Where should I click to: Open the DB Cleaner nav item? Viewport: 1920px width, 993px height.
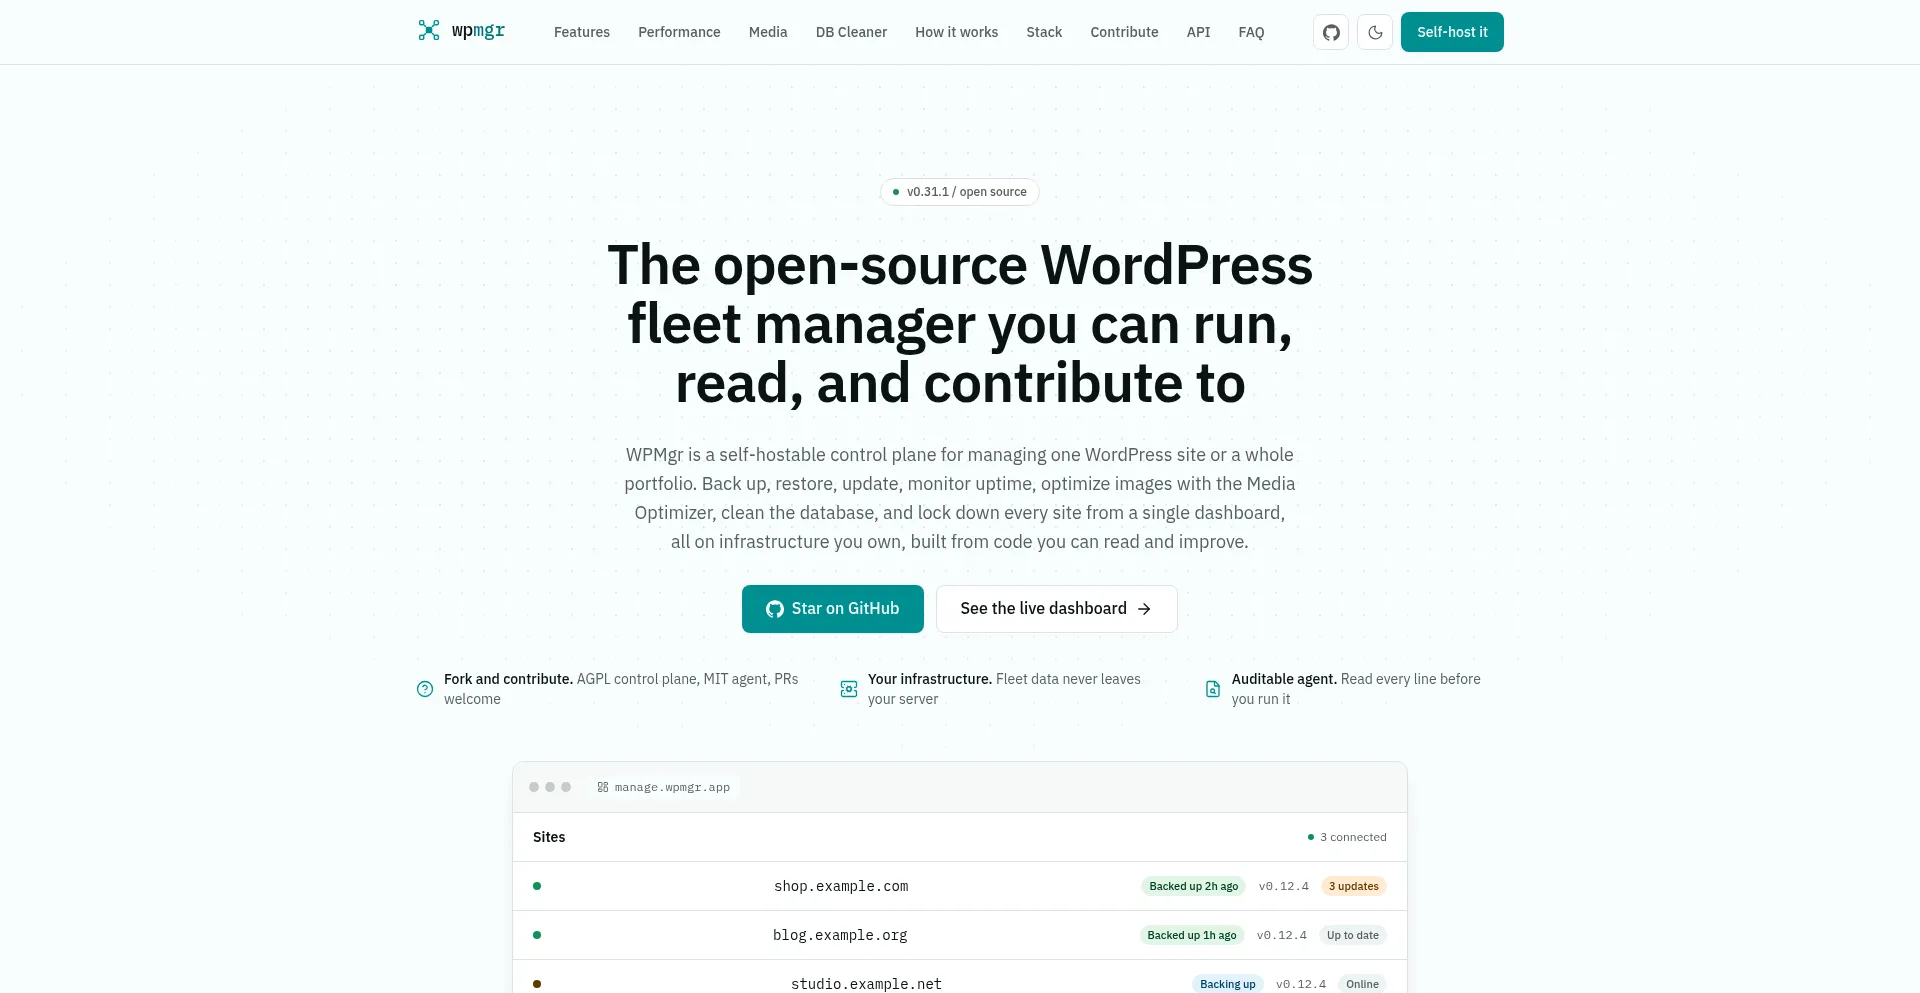pyautogui.click(x=851, y=32)
